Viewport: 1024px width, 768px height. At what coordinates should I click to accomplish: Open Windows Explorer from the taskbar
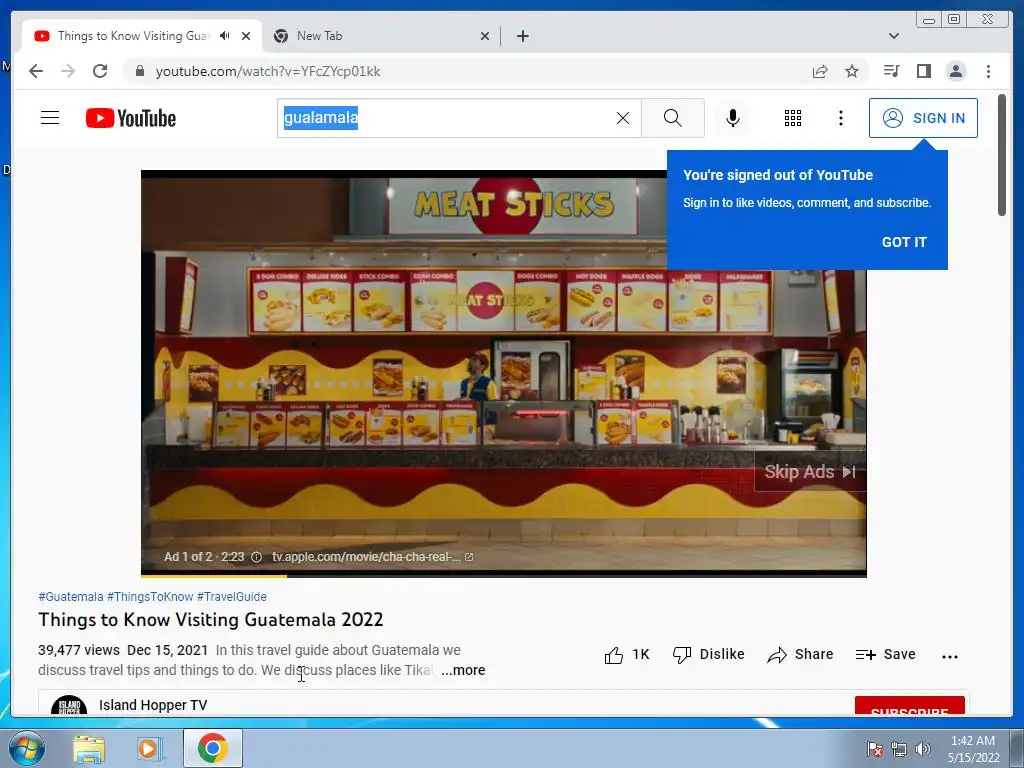[x=89, y=748]
